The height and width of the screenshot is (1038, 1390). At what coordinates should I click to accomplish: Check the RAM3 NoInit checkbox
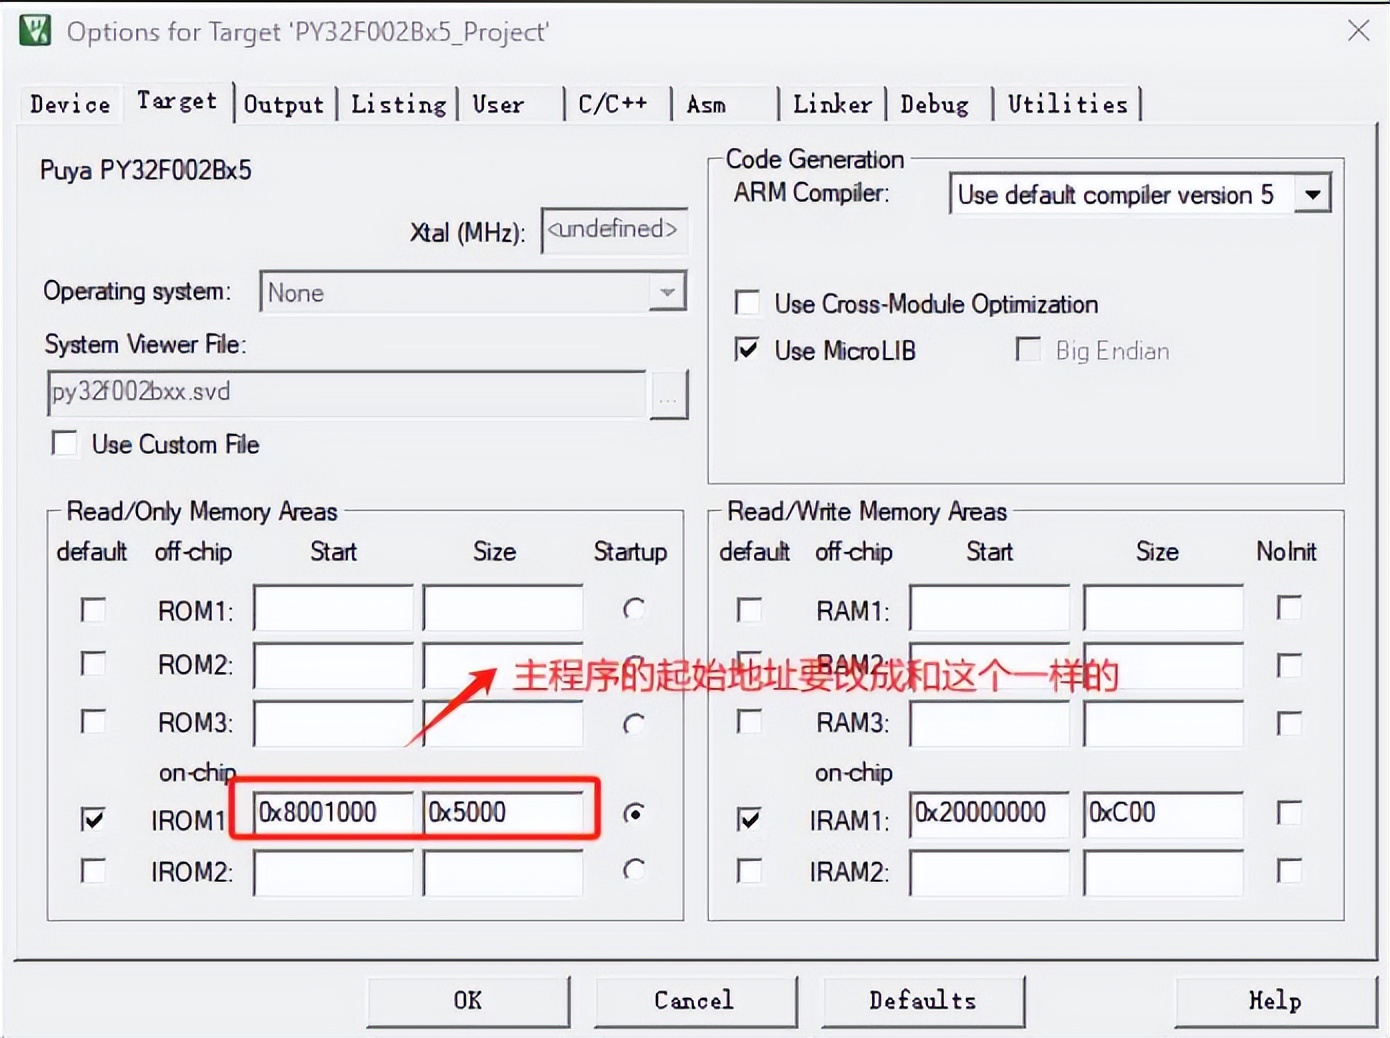pos(1290,723)
